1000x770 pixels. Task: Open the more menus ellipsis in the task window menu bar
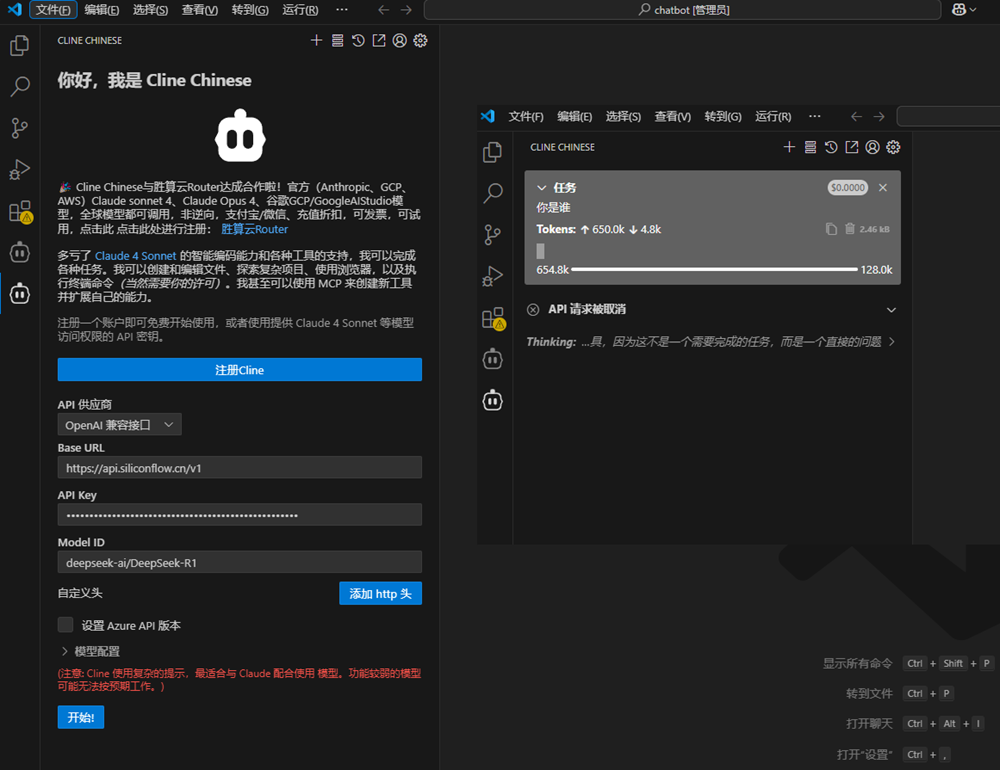(814, 116)
